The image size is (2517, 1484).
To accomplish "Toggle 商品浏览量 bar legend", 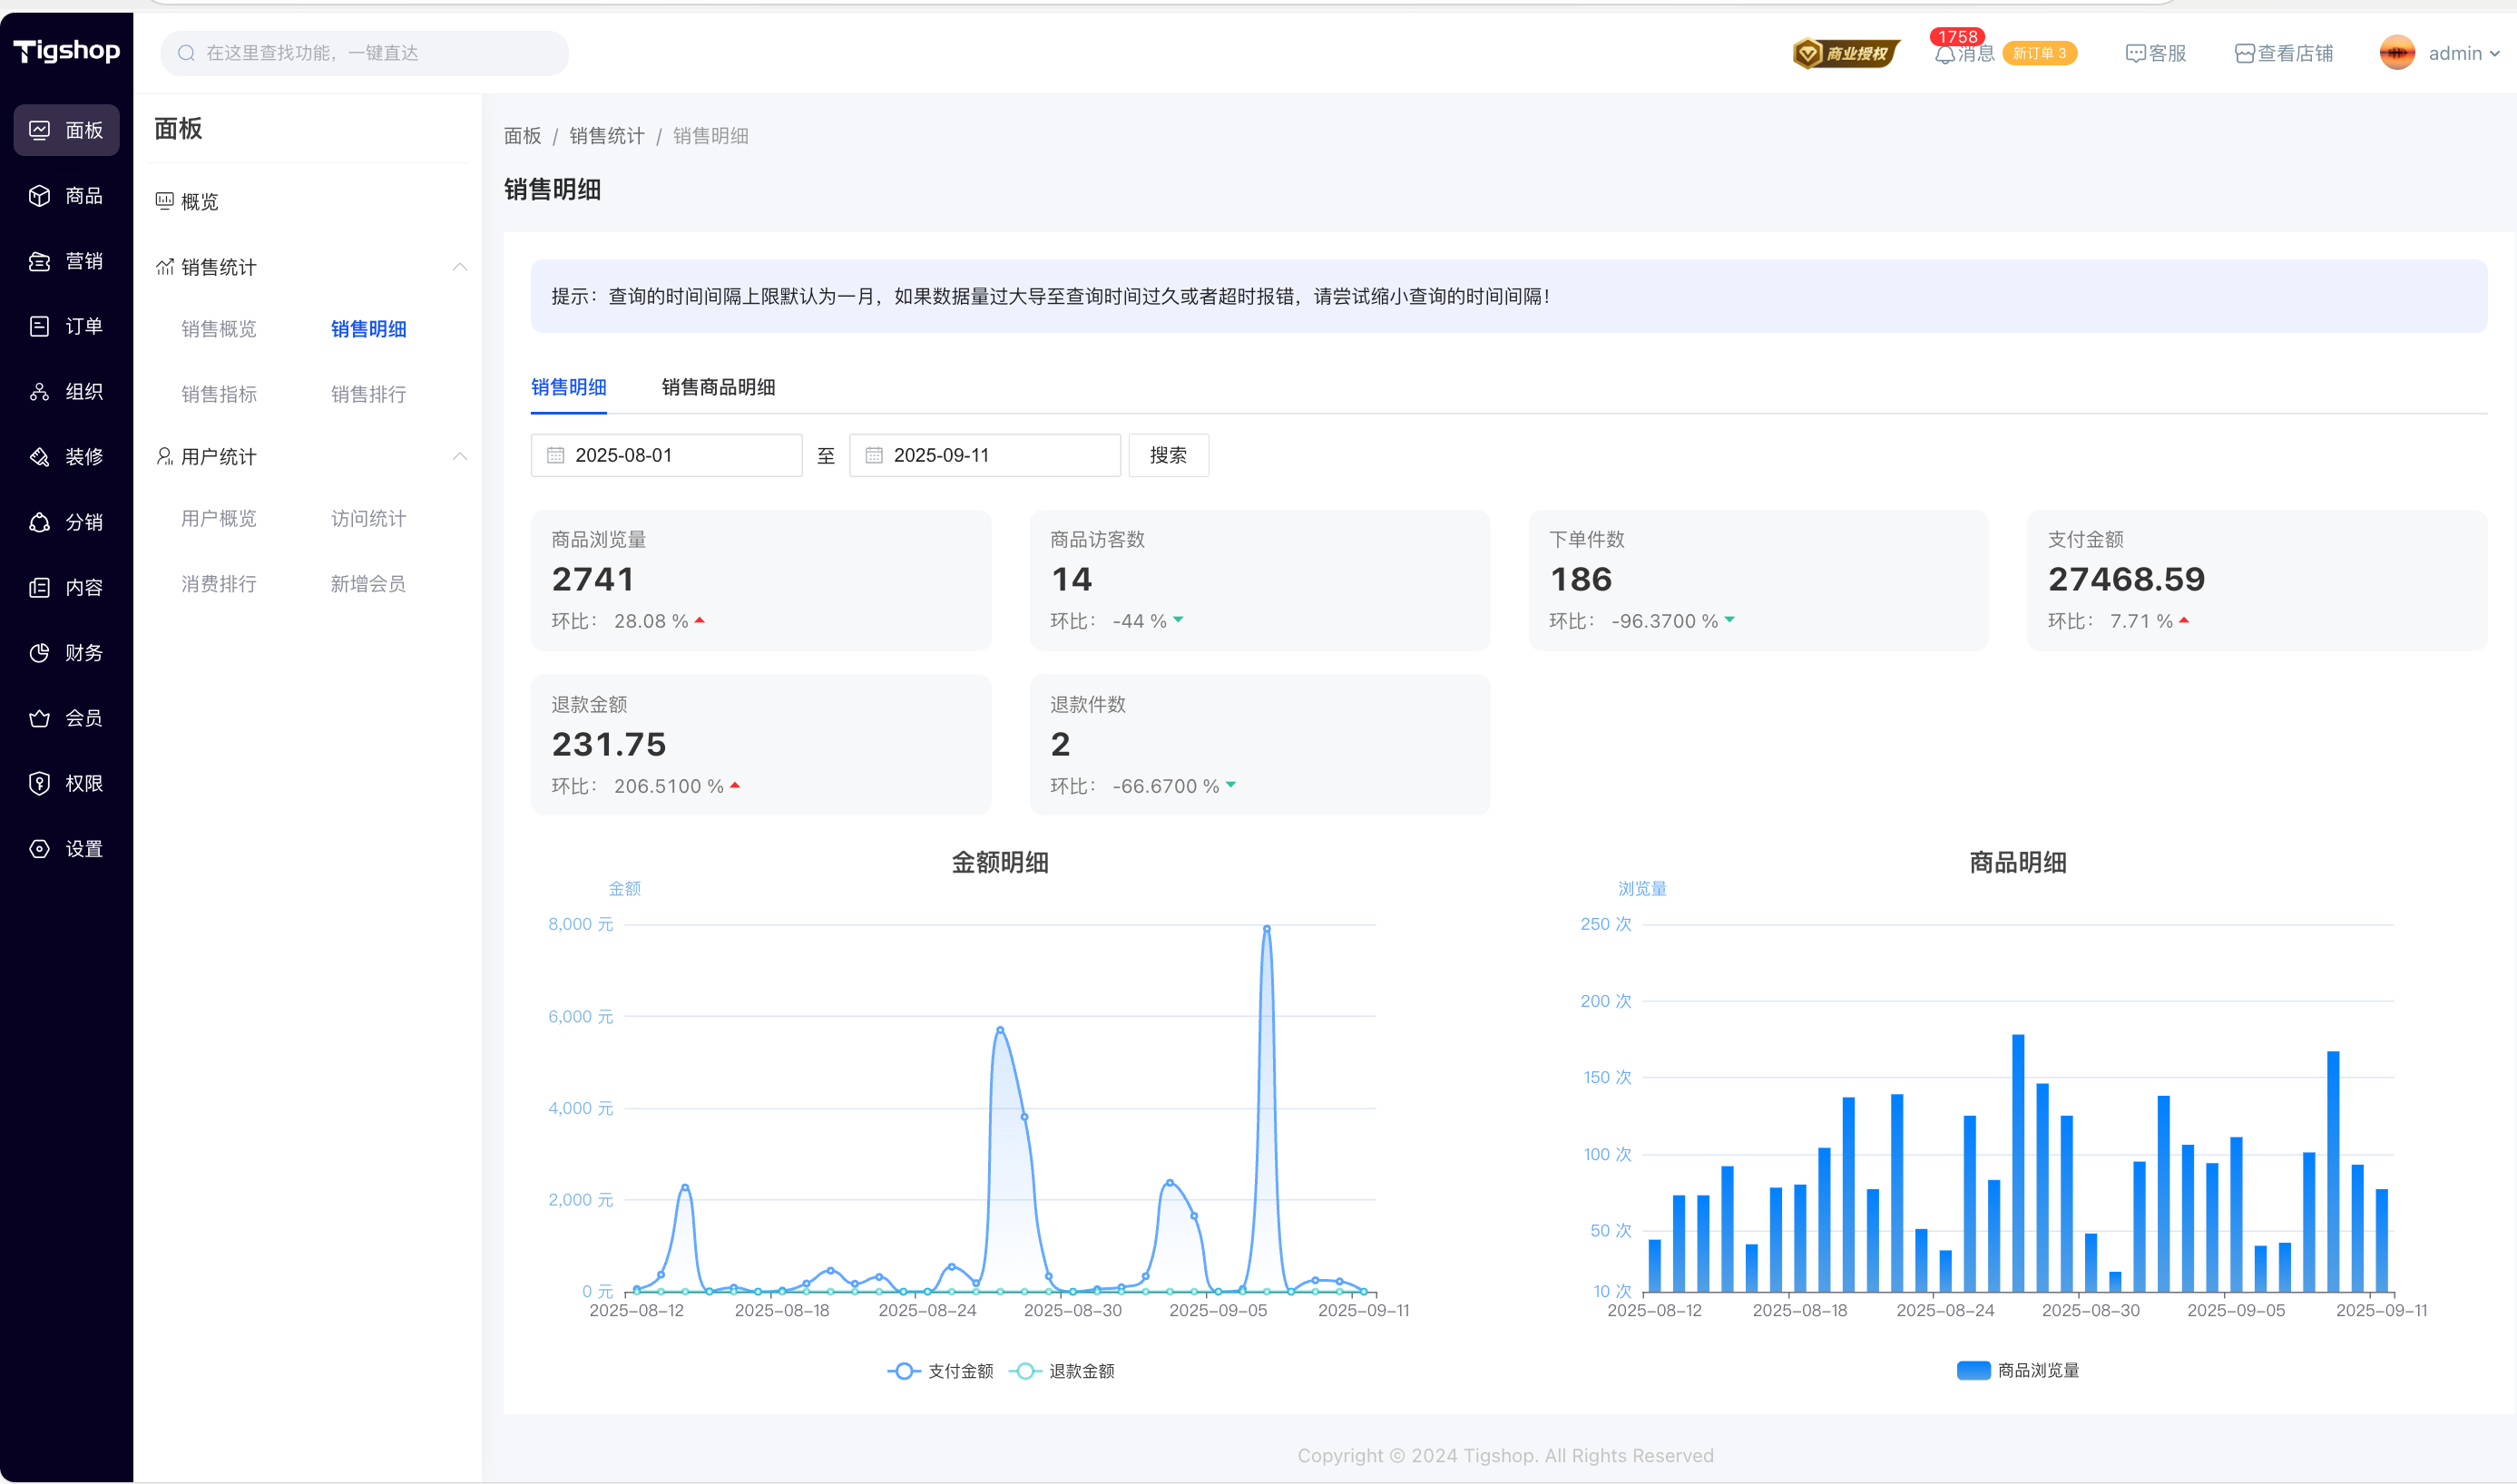I will click(x=2017, y=1370).
